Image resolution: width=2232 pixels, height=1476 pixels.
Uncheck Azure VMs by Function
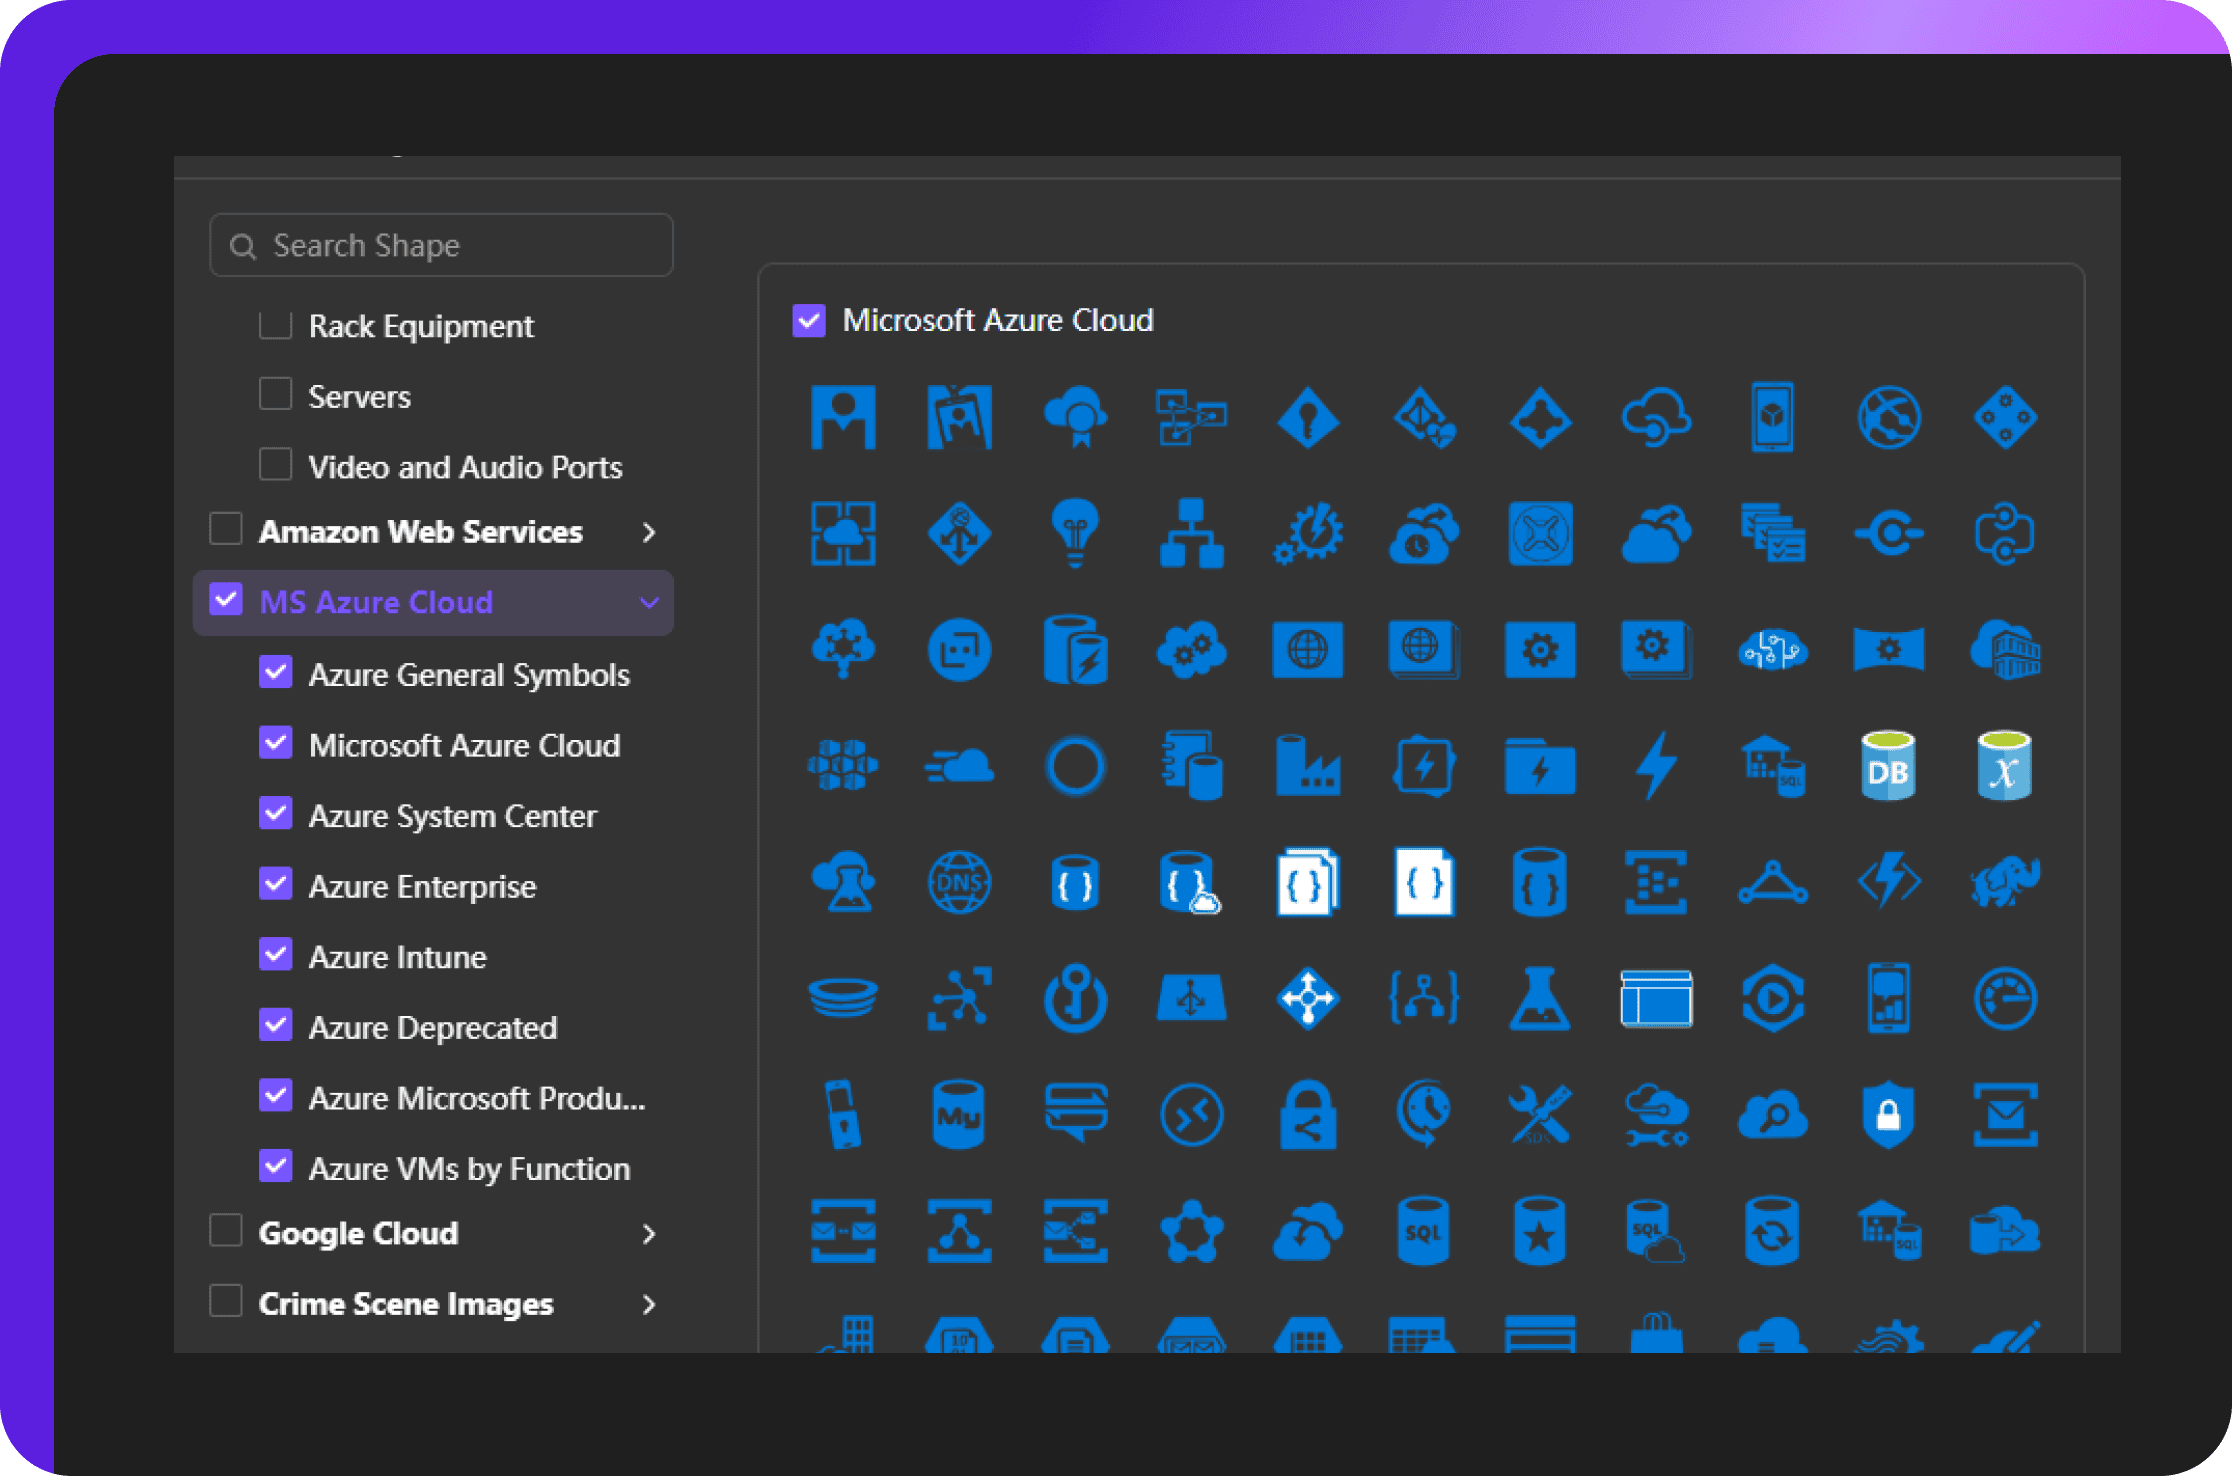point(275,1165)
